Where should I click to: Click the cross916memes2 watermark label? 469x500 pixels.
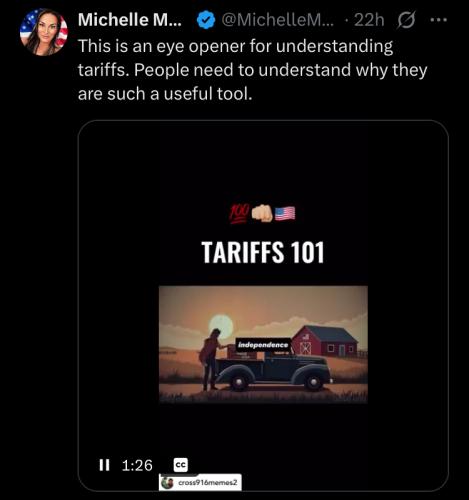click(208, 483)
